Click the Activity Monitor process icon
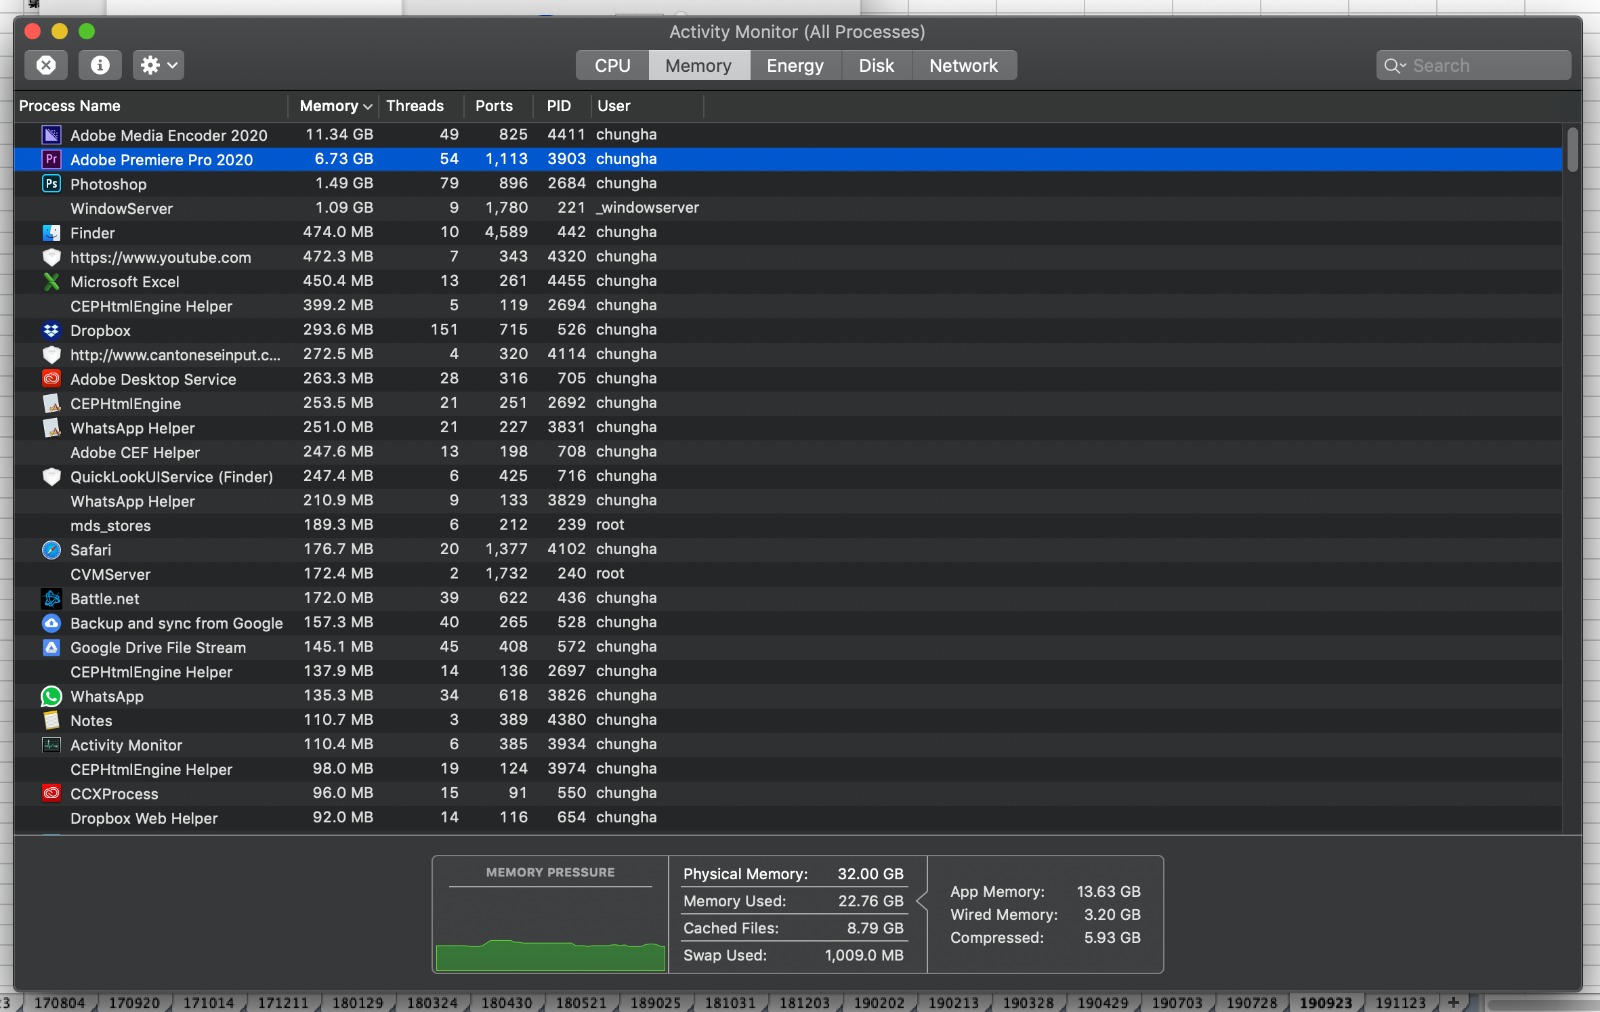Viewport: 1600px width, 1012px height. (x=52, y=745)
